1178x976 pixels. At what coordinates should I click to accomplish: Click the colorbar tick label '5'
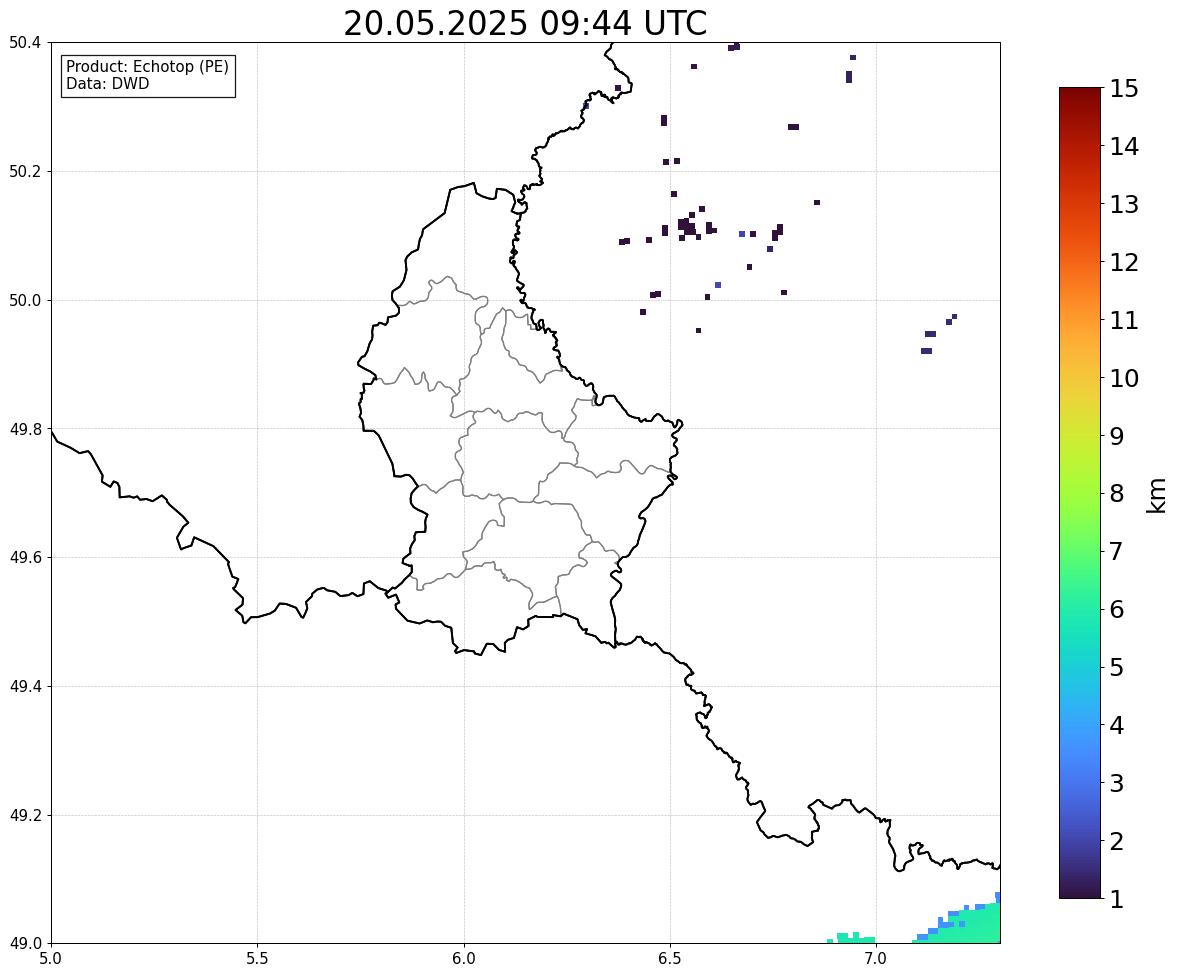tap(1117, 667)
